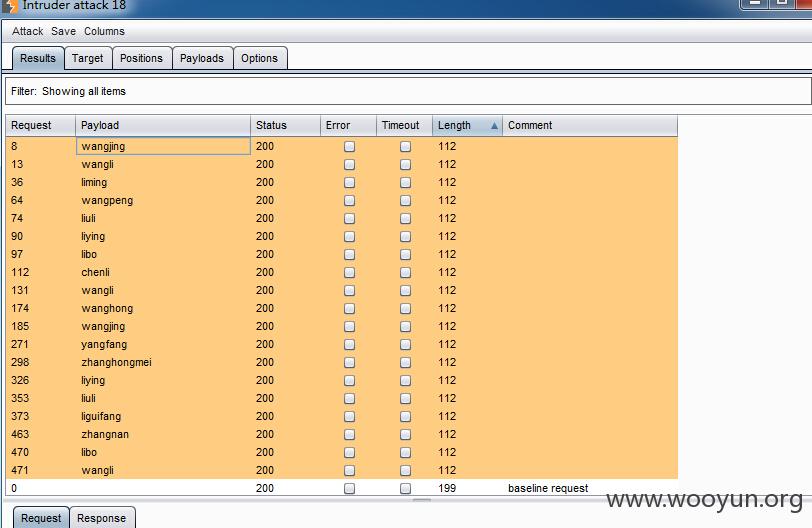Select the yangfang payload row
The height and width of the screenshot is (528, 812).
(x=342, y=344)
